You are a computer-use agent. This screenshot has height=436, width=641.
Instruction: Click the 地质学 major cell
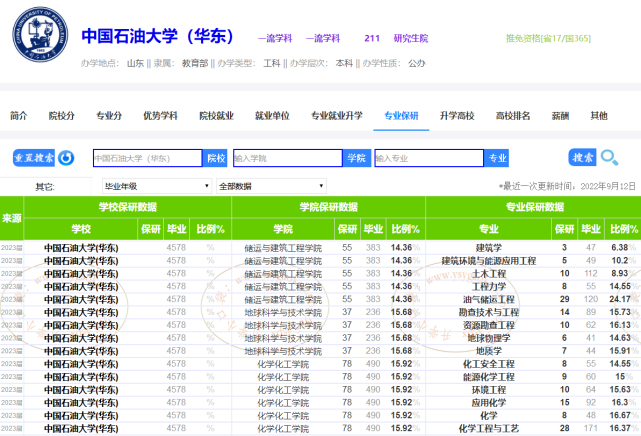tap(489, 351)
